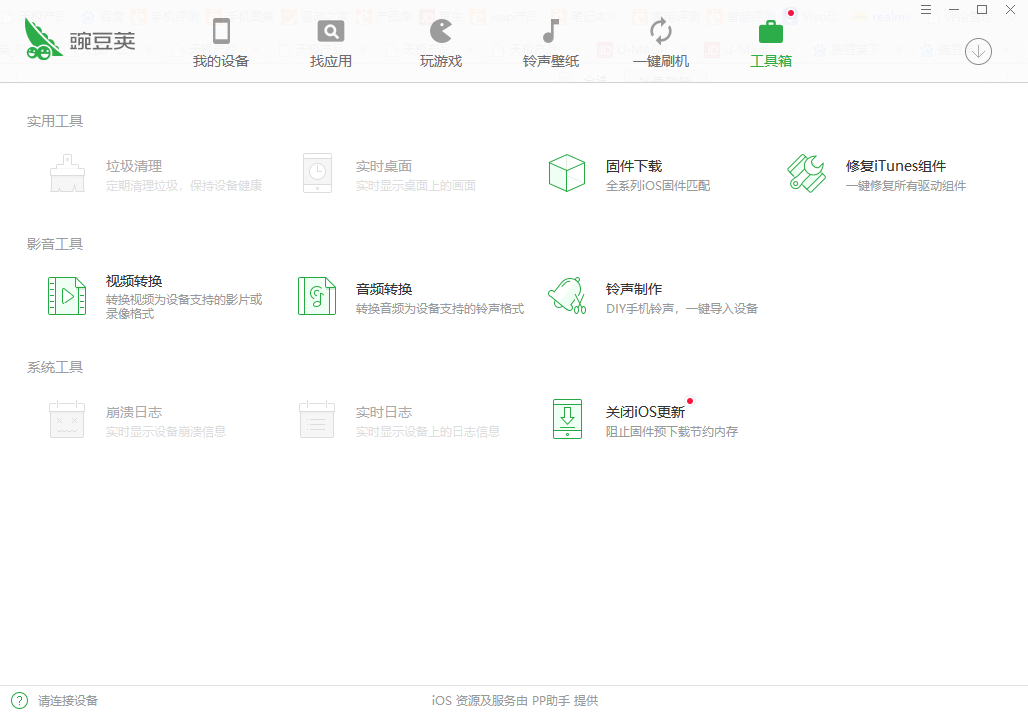Select the 铃声制作 bell icon
Screen dimensions: 1028x713
[x=566, y=296]
